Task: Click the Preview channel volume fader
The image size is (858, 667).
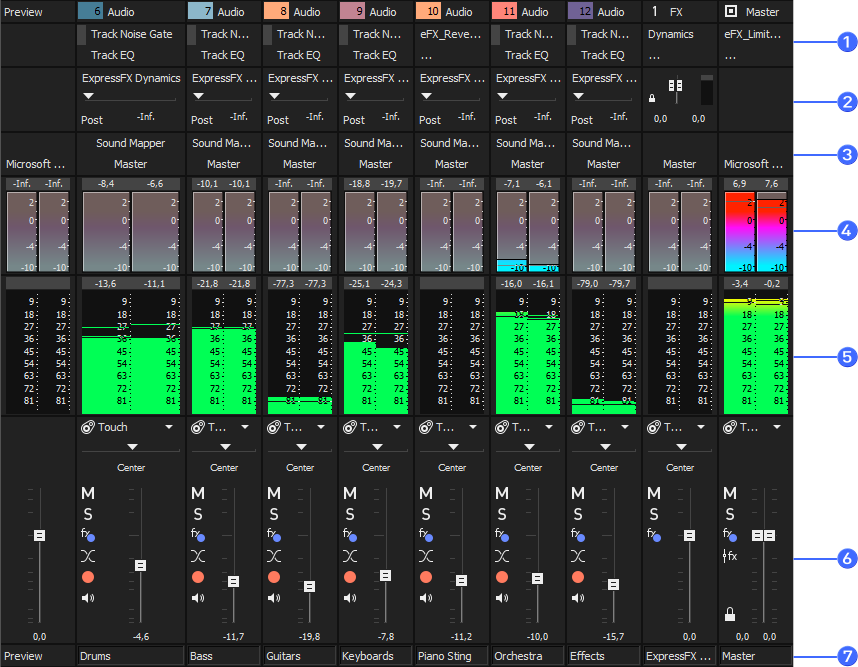Action: coord(39,536)
